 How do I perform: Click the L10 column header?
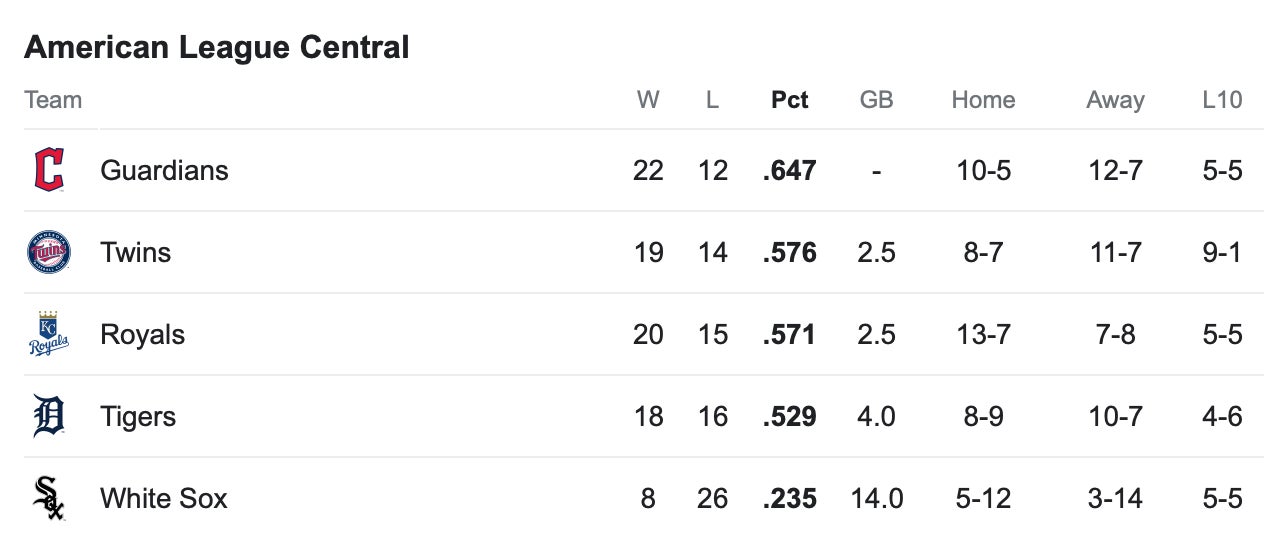(x=1222, y=100)
